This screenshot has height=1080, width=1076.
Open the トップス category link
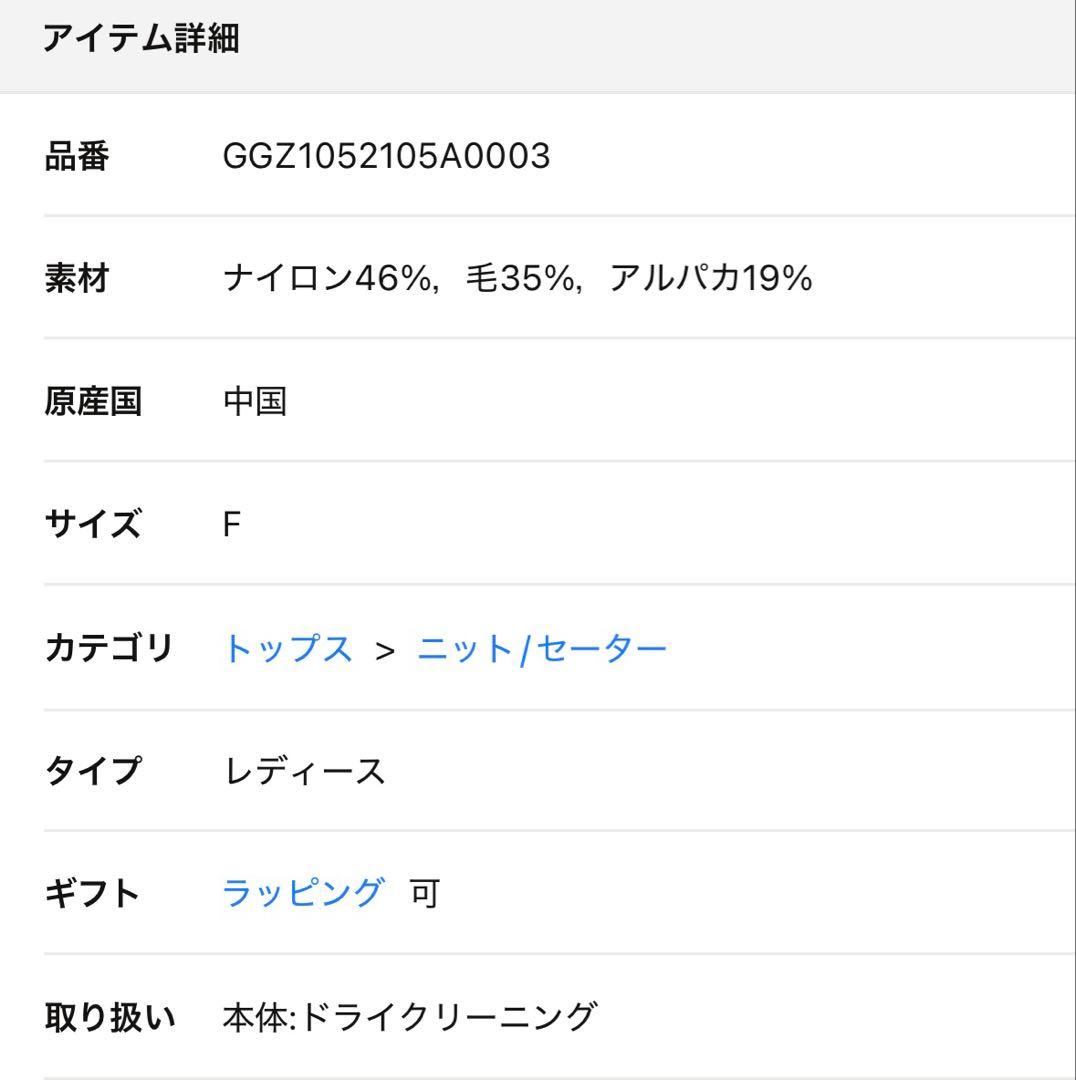[x=288, y=649]
